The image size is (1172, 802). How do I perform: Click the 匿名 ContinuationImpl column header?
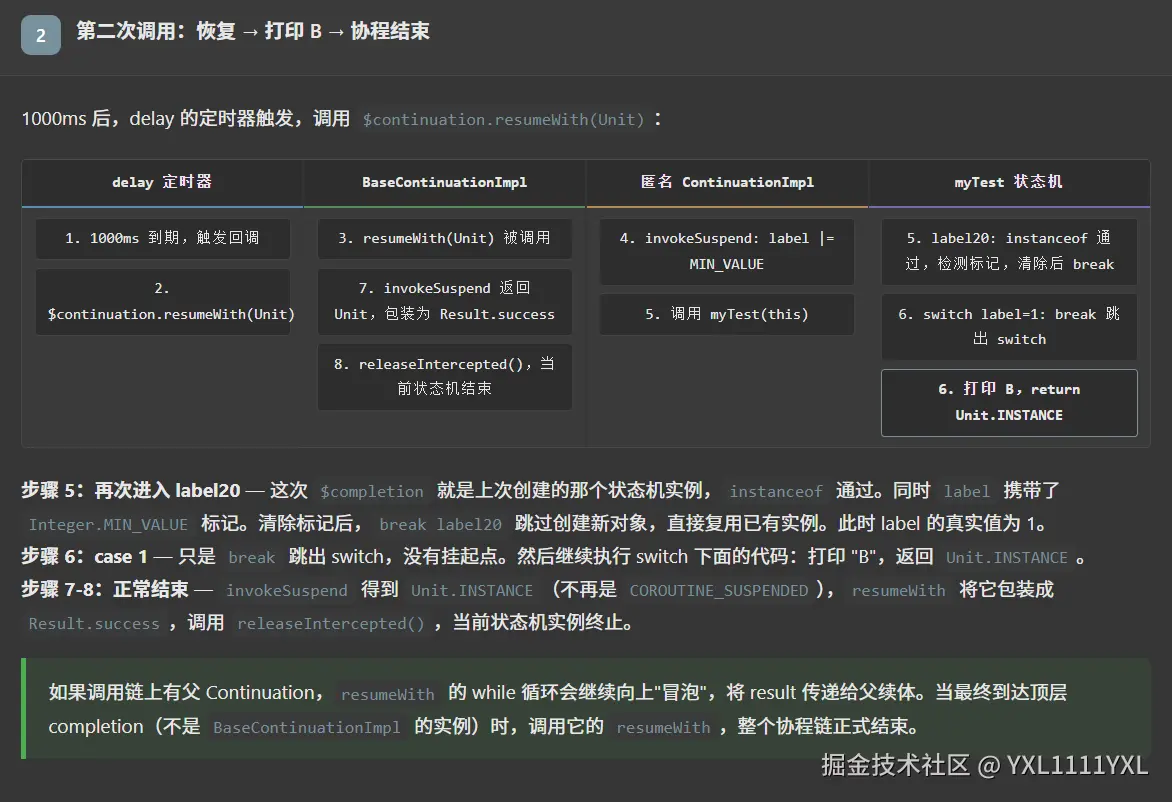pyautogui.click(x=727, y=182)
